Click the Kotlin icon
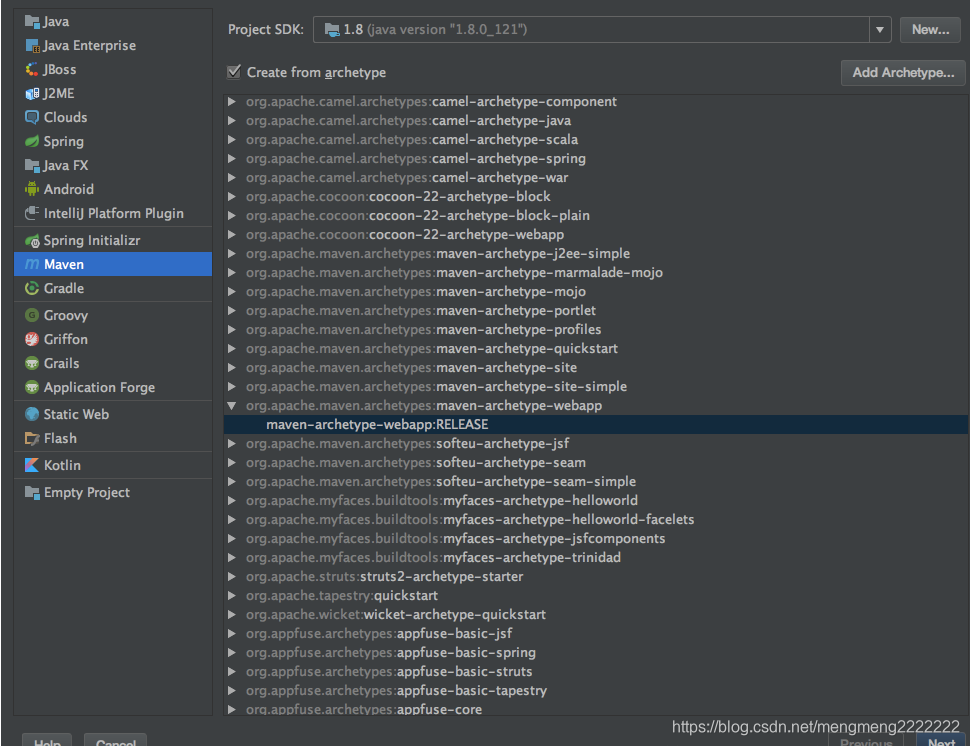 tap(32, 465)
